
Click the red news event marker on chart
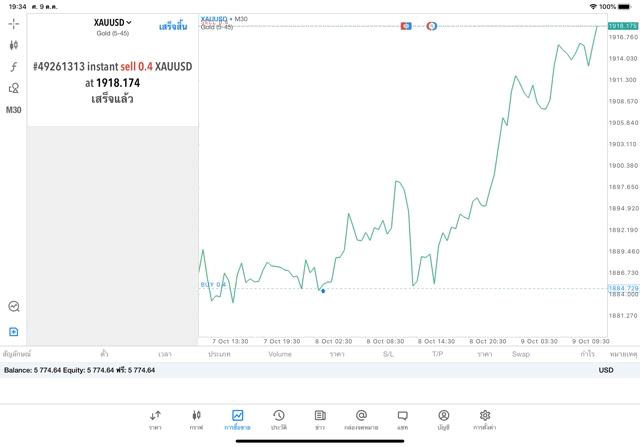click(x=406, y=25)
